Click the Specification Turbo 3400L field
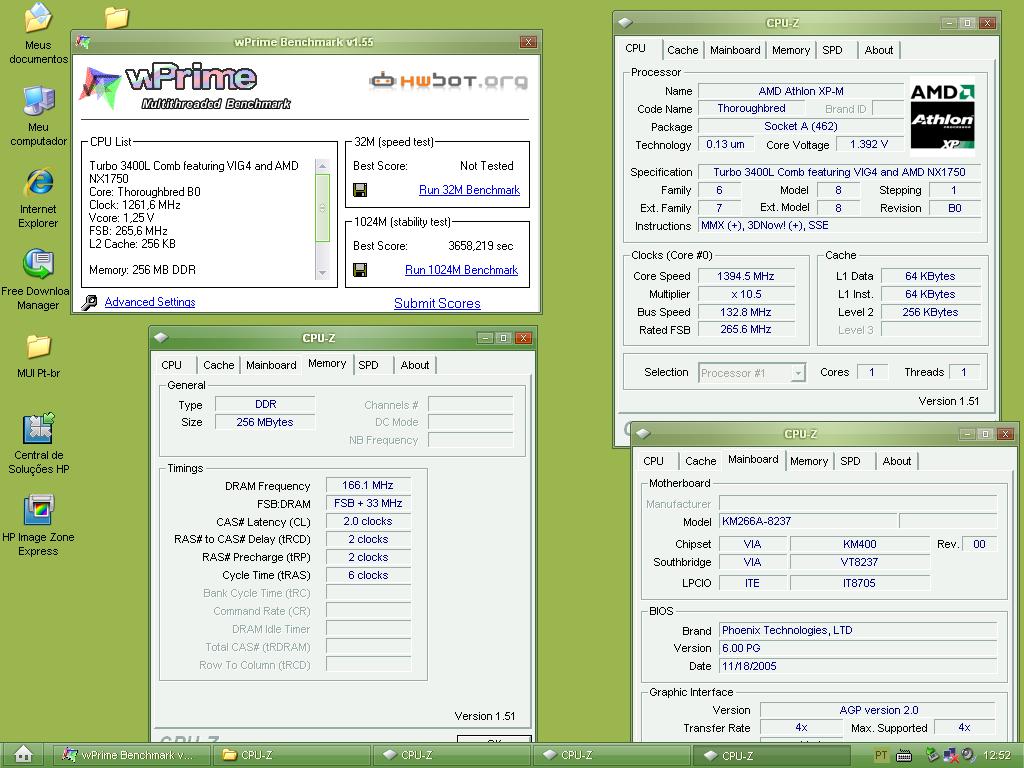The width and height of the screenshot is (1024, 768). click(839, 172)
